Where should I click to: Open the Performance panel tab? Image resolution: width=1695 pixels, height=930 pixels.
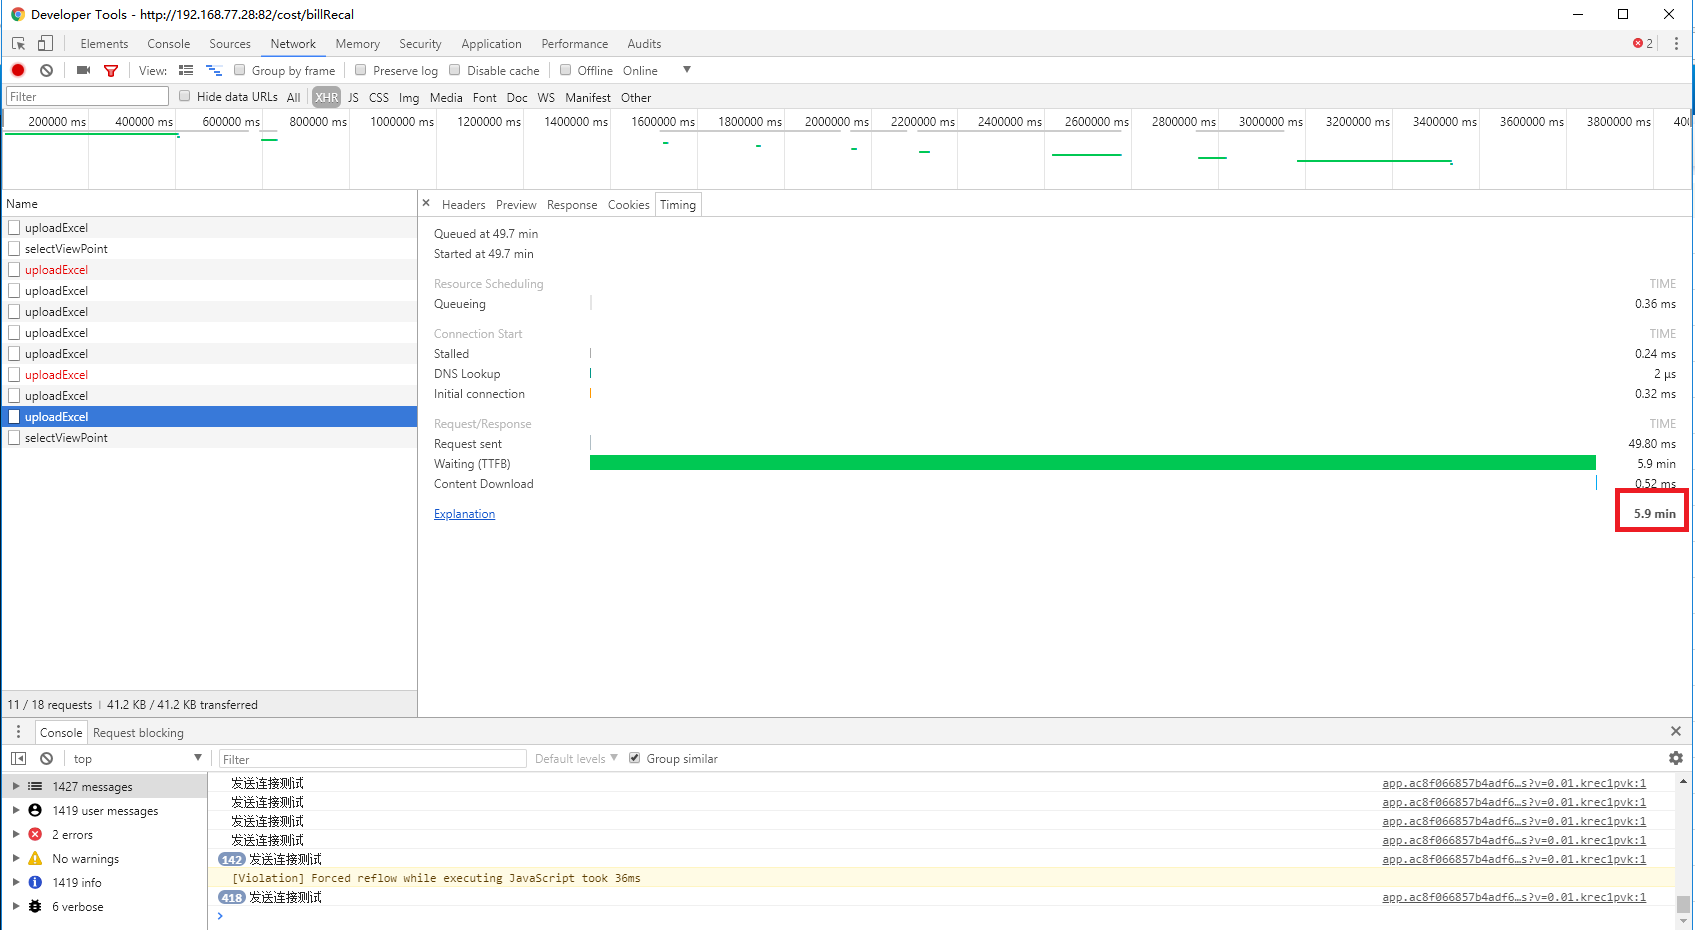575,44
